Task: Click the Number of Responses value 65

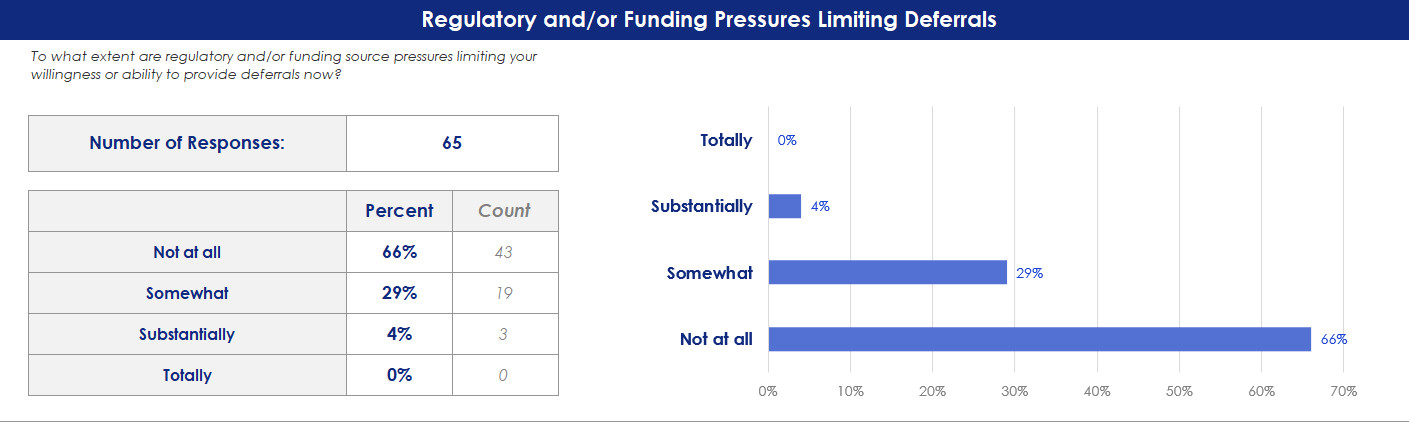Action: (452, 143)
